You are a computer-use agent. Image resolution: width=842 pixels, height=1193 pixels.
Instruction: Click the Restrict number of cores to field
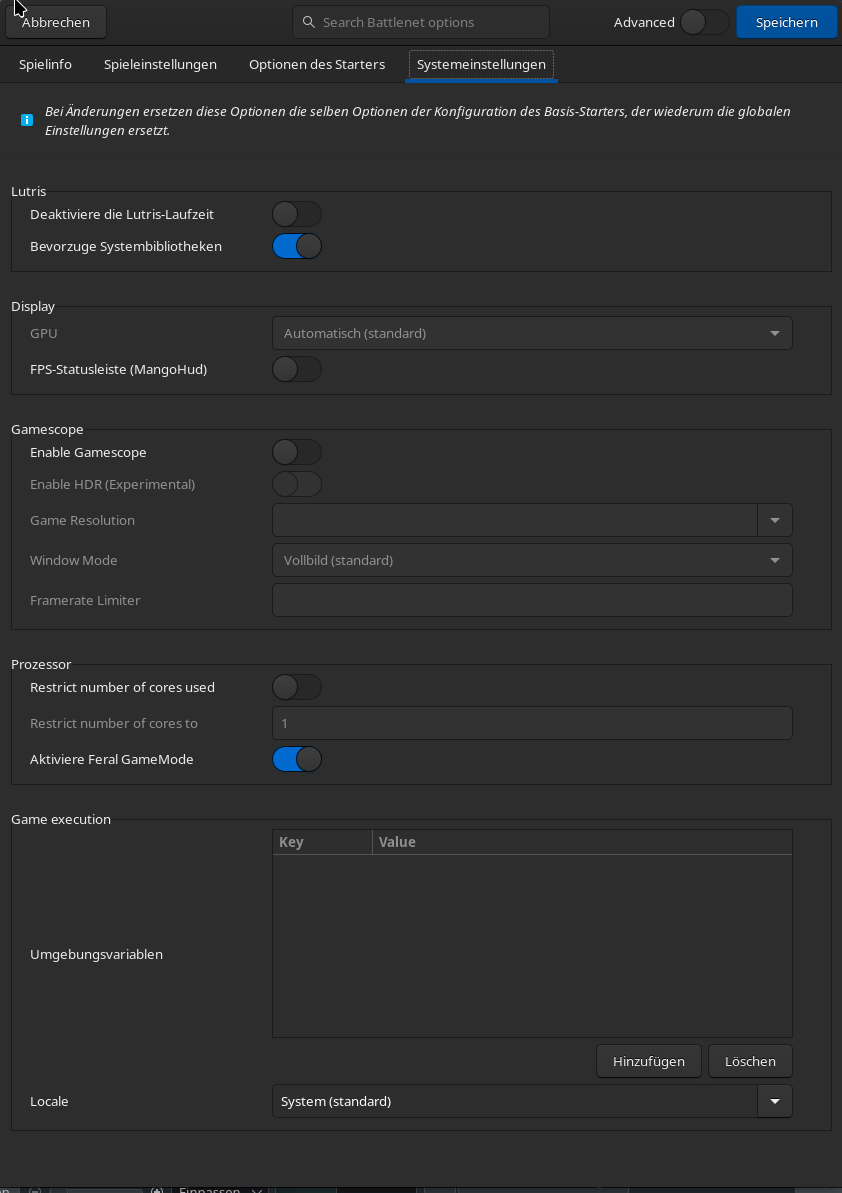[532, 724]
